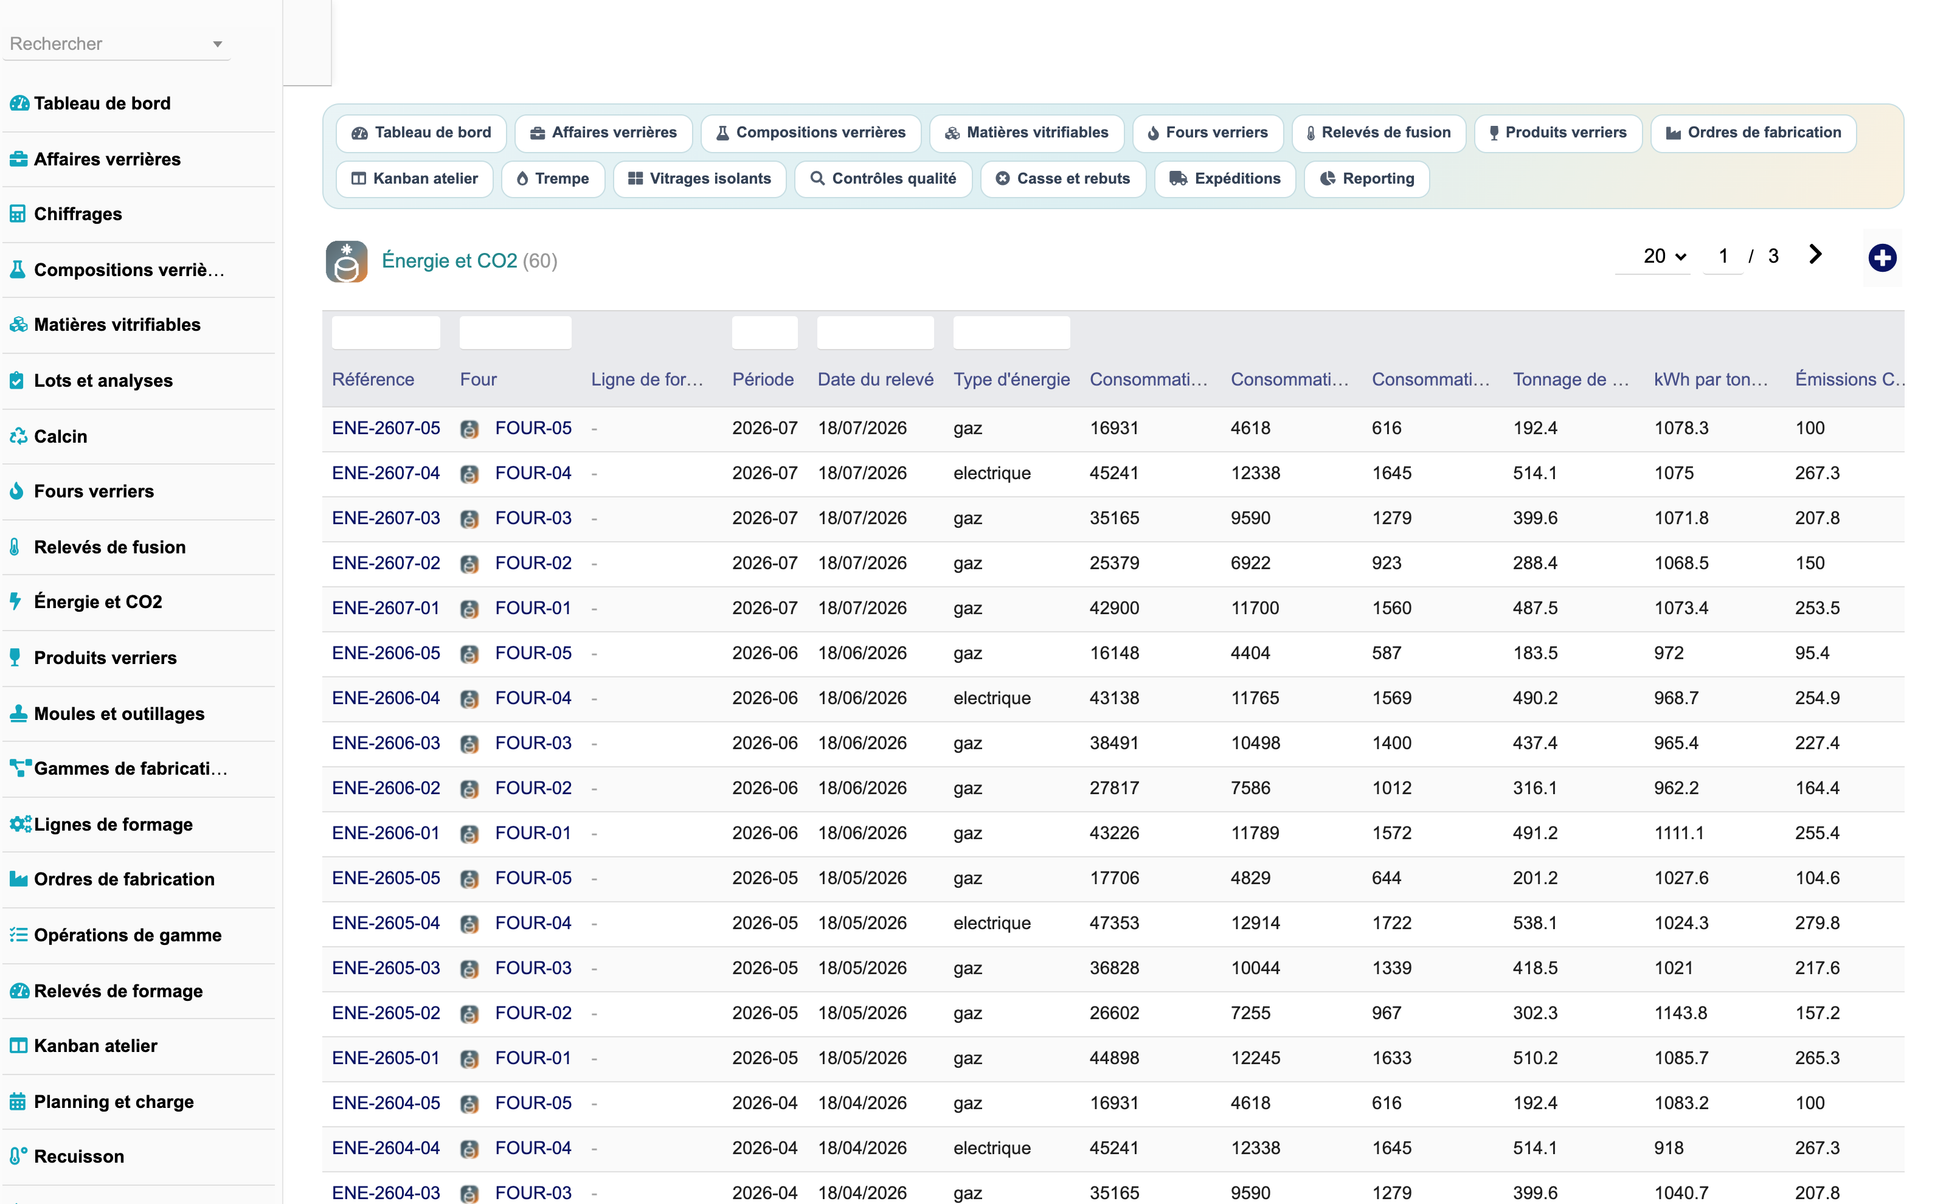Select the Casse et rebuts tab

[x=1063, y=179]
